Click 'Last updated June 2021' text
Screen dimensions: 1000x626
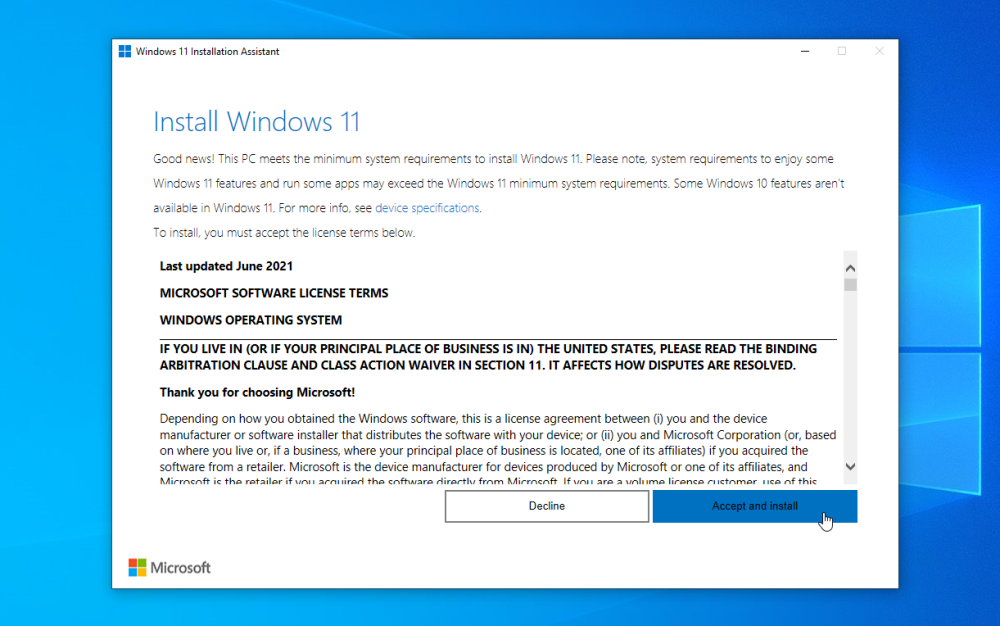point(226,266)
